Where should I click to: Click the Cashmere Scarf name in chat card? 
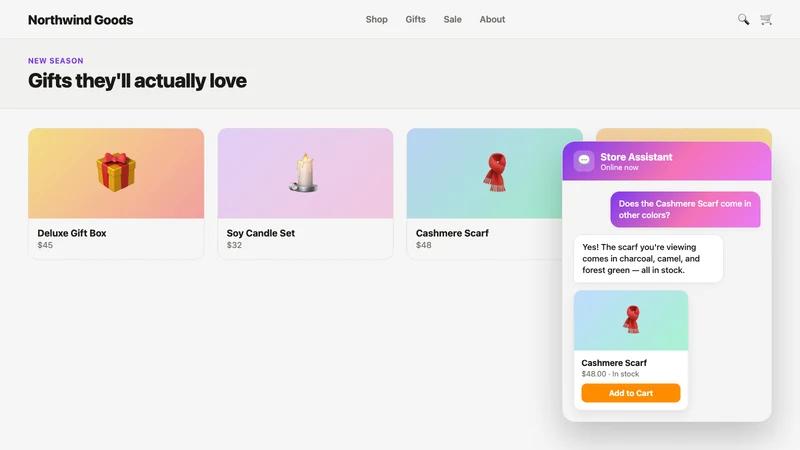tap(614, 363)
